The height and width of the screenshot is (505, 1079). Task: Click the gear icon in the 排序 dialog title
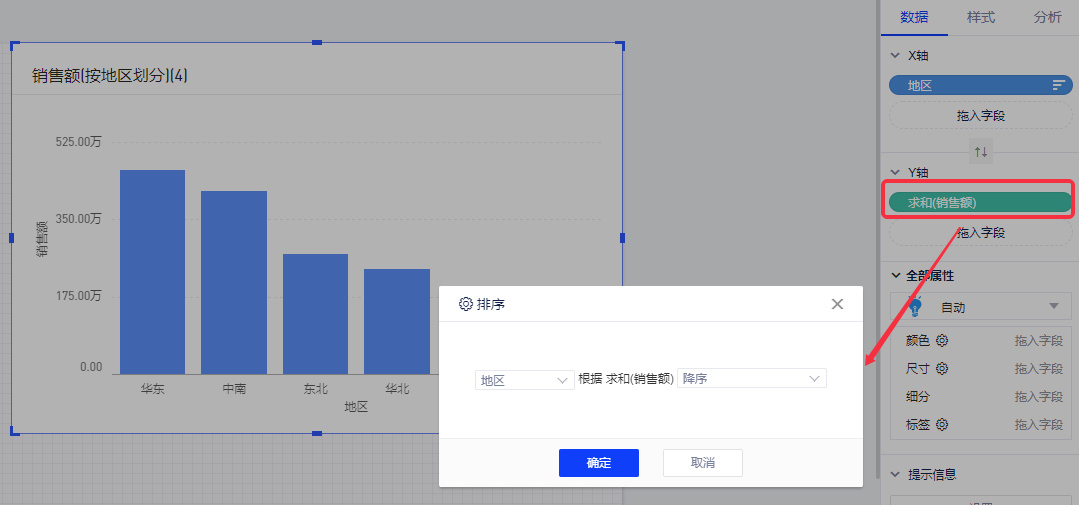465,304
